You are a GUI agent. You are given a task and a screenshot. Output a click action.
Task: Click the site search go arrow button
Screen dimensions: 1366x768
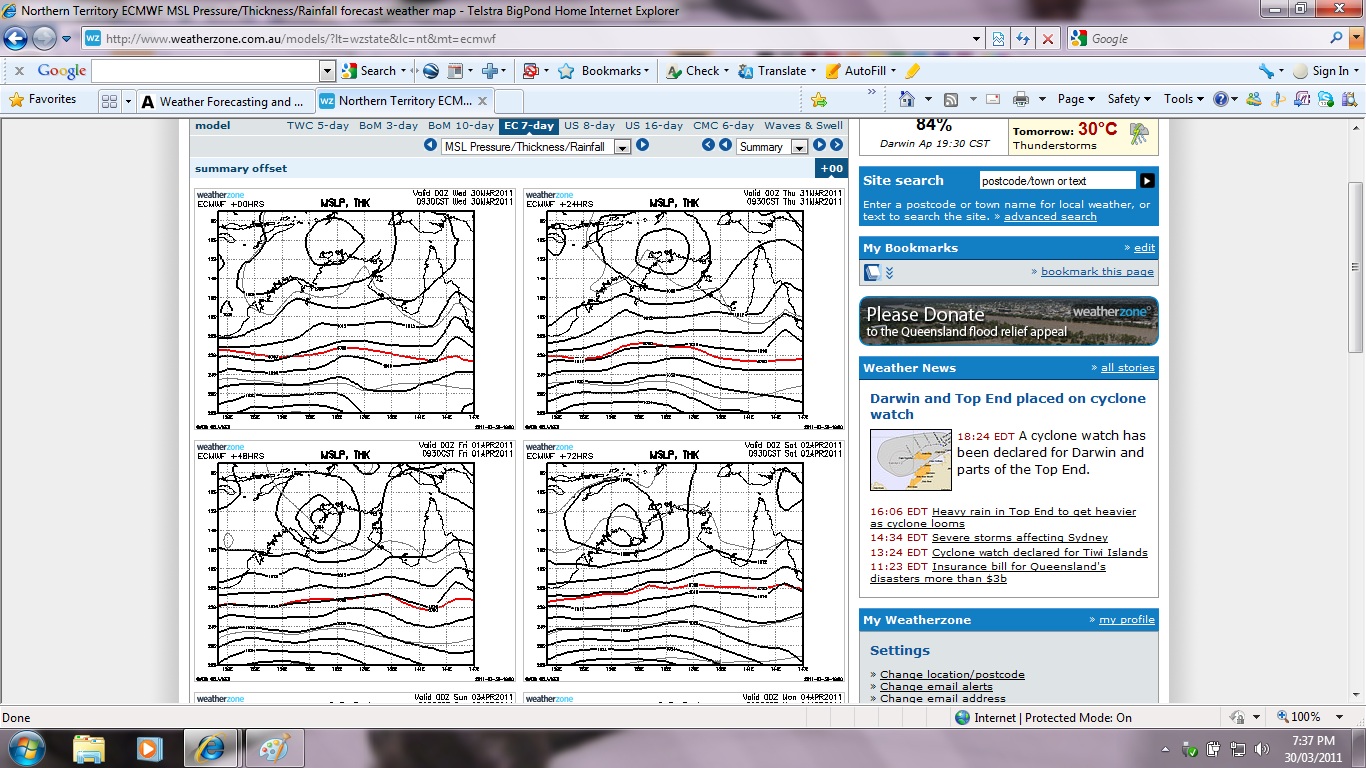[1147, 181]
